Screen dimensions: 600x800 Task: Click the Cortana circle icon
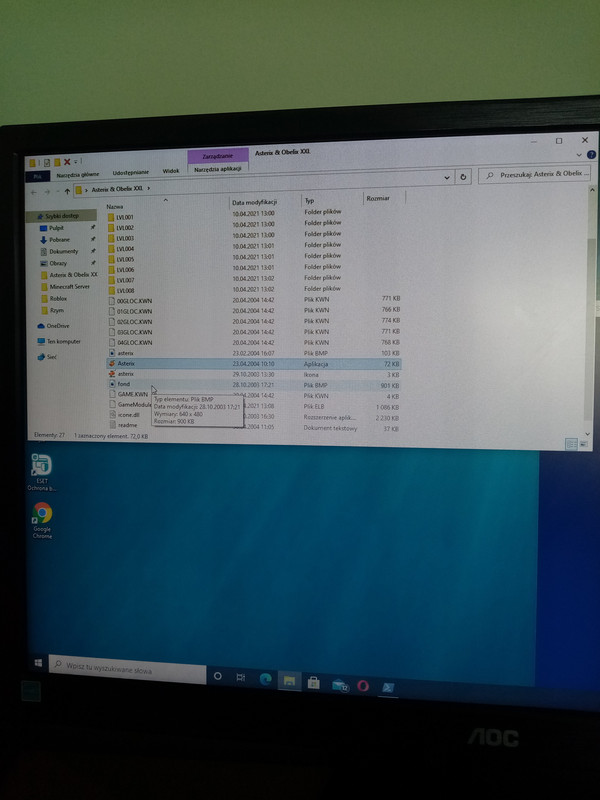[218, 676]
